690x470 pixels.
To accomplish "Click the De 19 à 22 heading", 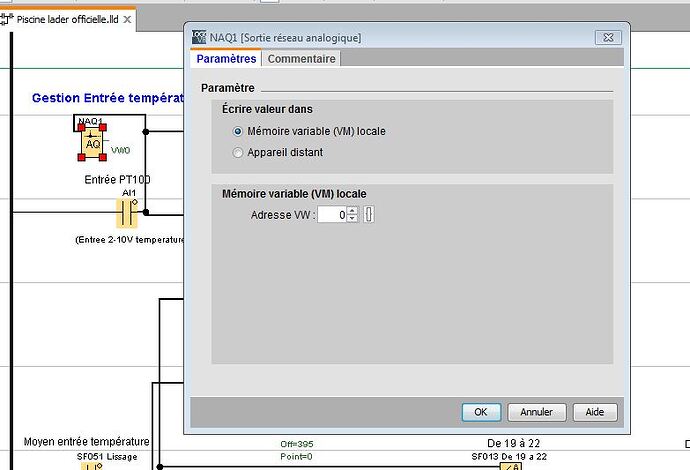I will click(514, 443).
